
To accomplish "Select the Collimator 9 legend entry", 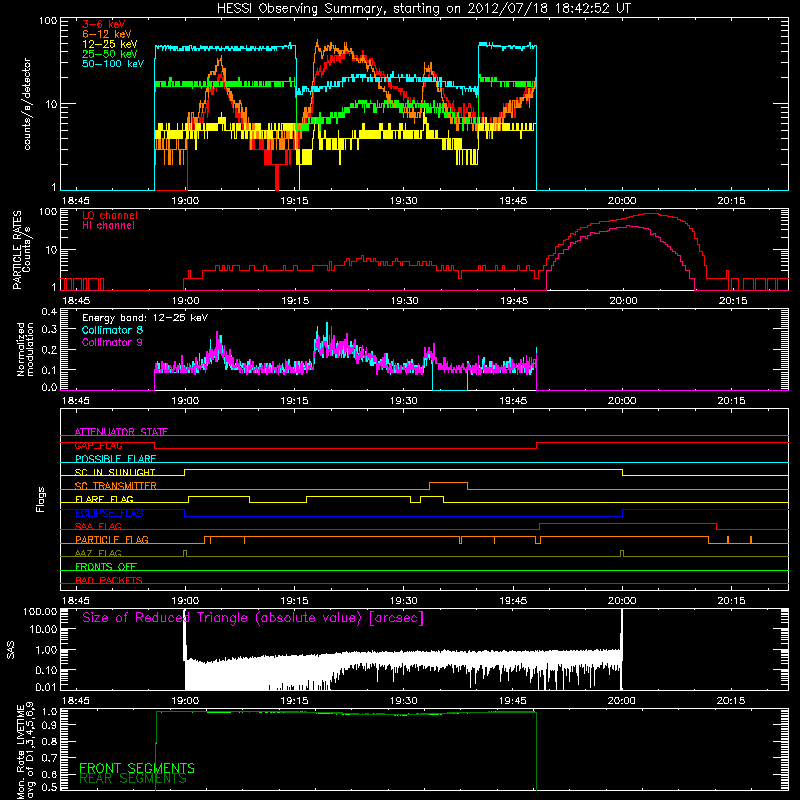I will pyautogui.click(x=112, y=342).
